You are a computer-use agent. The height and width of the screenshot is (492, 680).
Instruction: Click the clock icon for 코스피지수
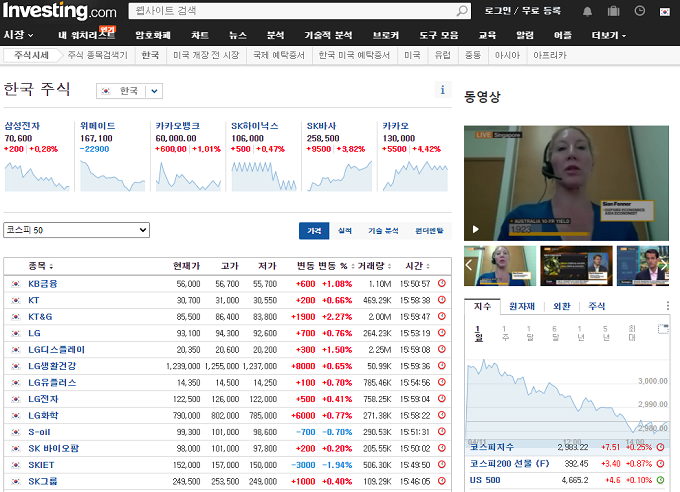coord(660,447)
